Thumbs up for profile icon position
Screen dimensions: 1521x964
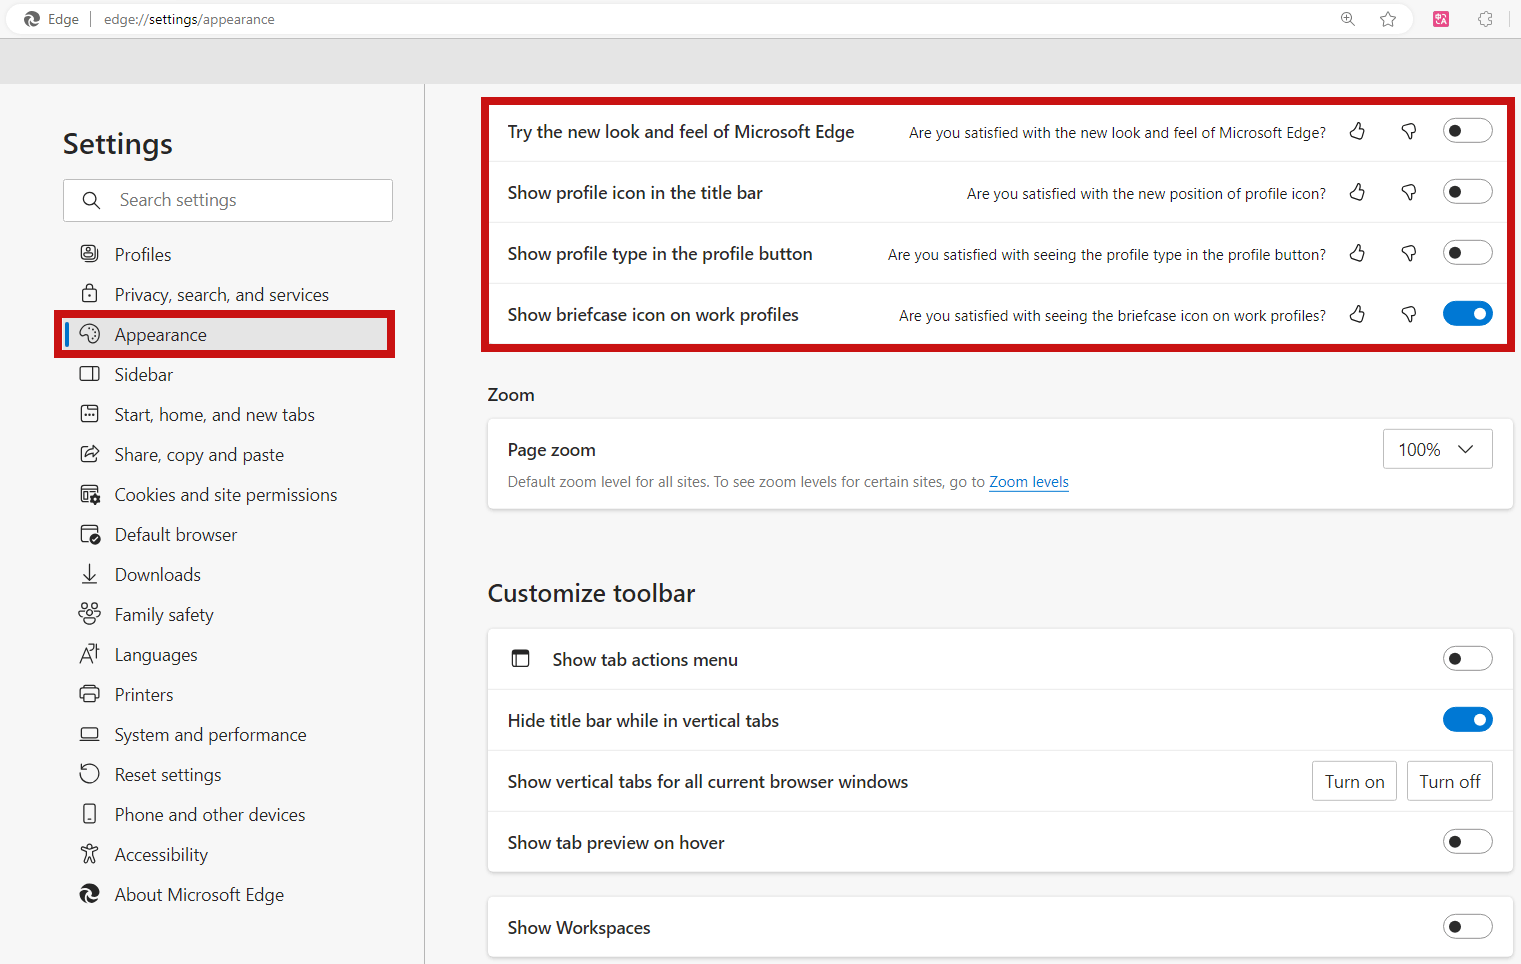point(1357,192)
